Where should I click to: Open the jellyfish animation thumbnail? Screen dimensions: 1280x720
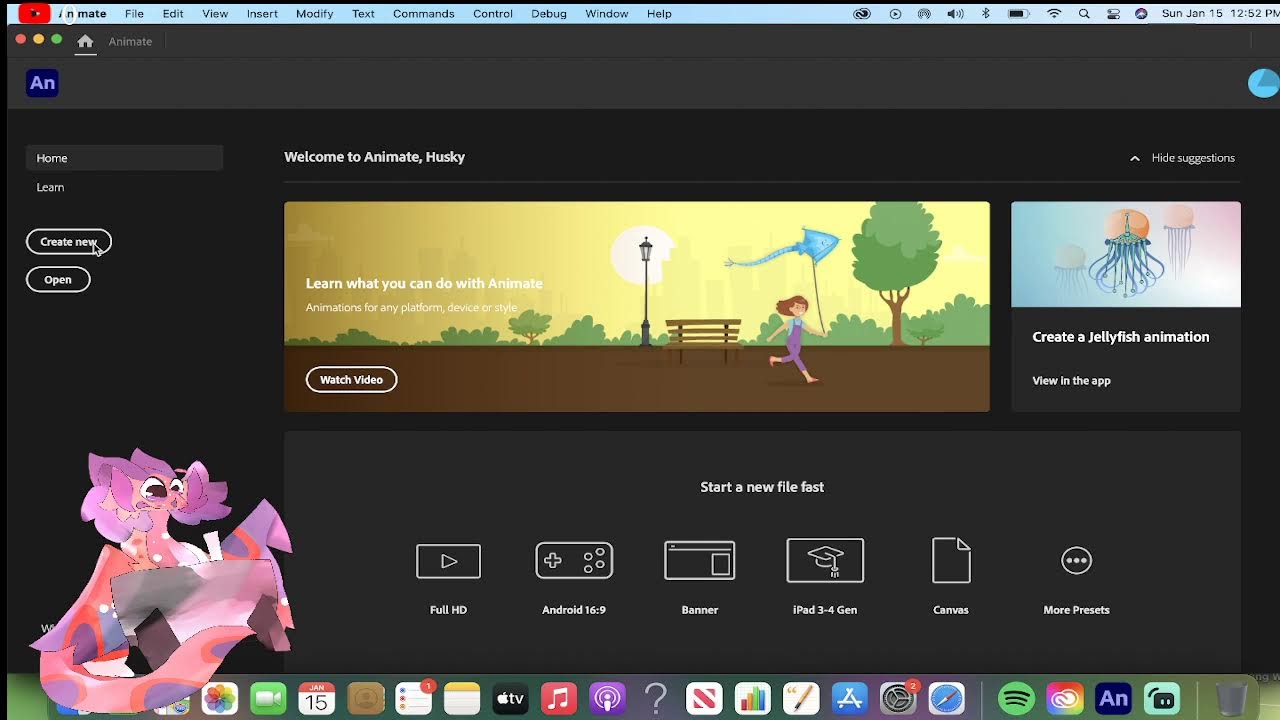click(x=1126, y=254)
